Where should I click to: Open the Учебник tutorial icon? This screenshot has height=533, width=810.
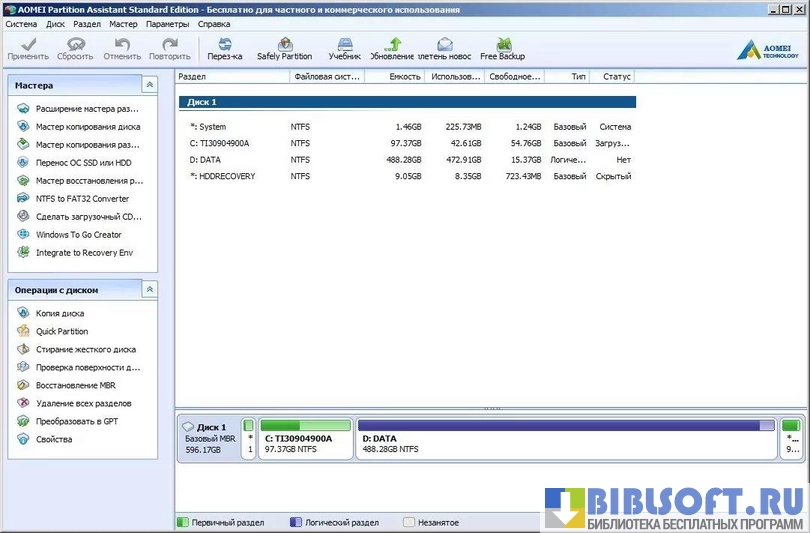344,48
